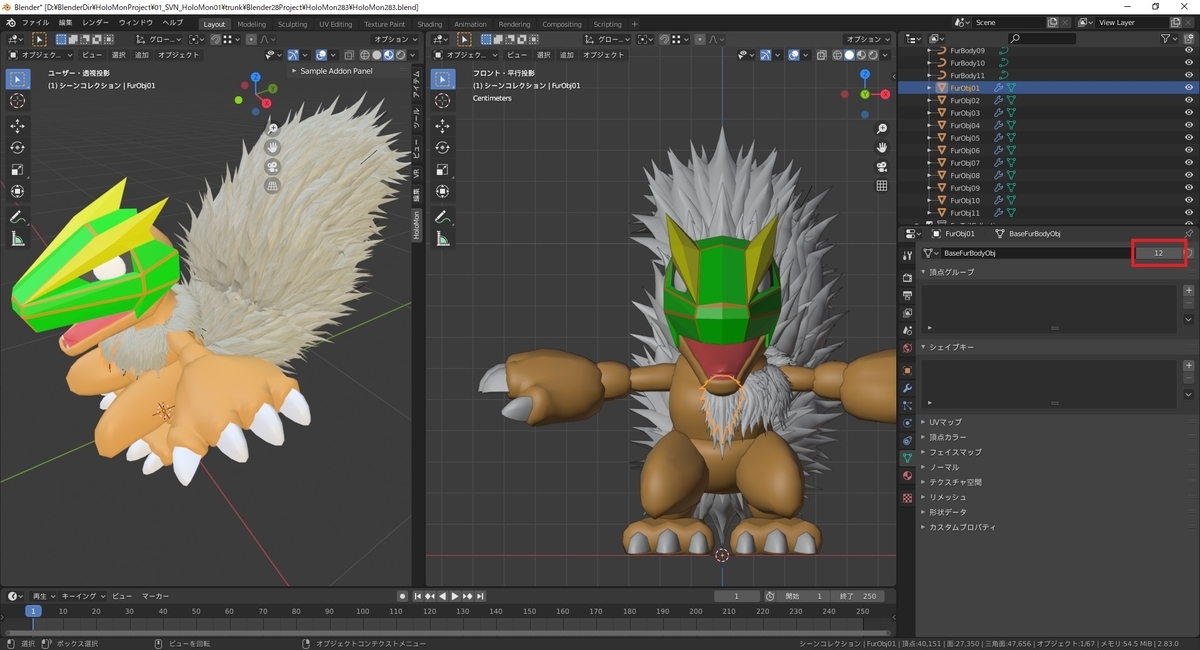
Task: Open the Particles properties tab
Action: pyautogui.click(x=907, y=405)
